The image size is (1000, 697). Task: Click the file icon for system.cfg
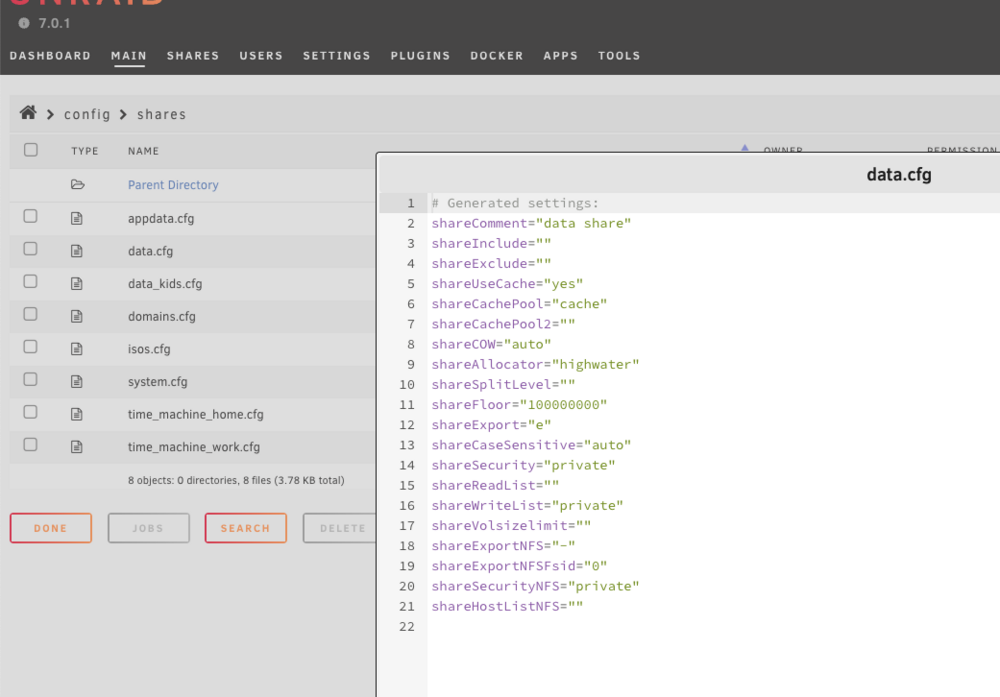[x=77, y=381]
